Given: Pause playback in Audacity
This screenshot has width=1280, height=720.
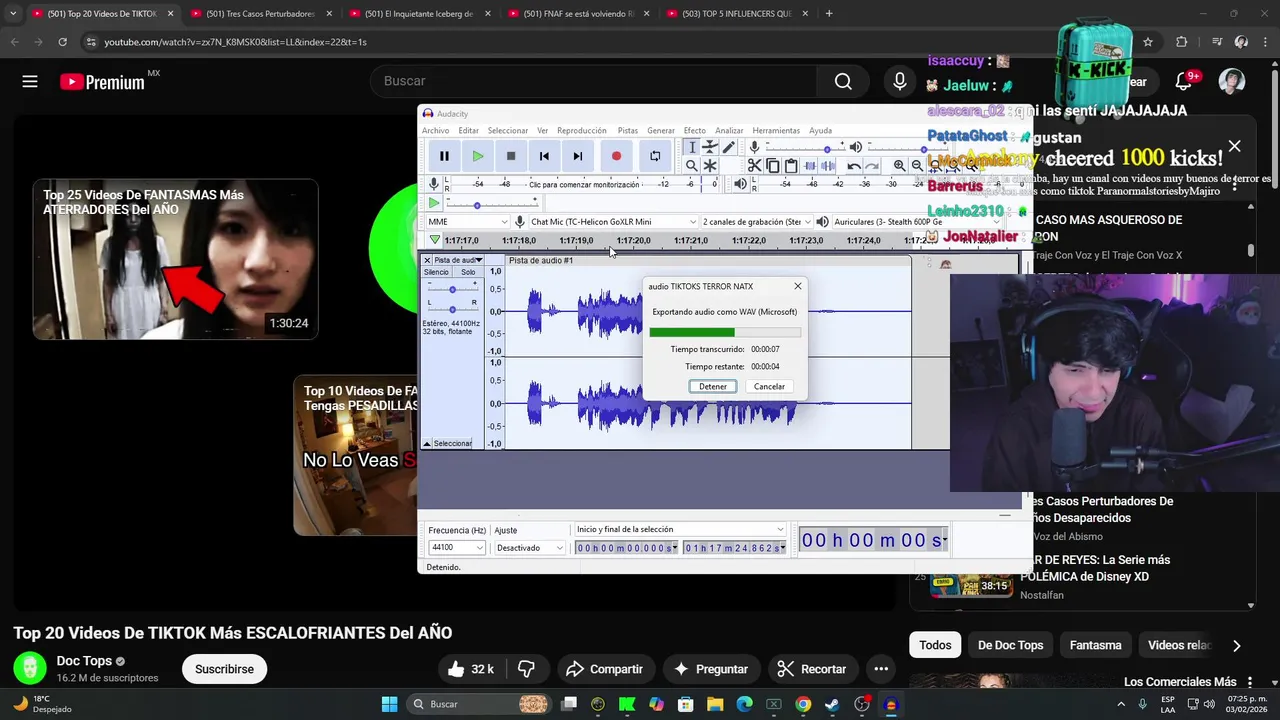Looking at the screenshot, I should click(x=444, y=156).
